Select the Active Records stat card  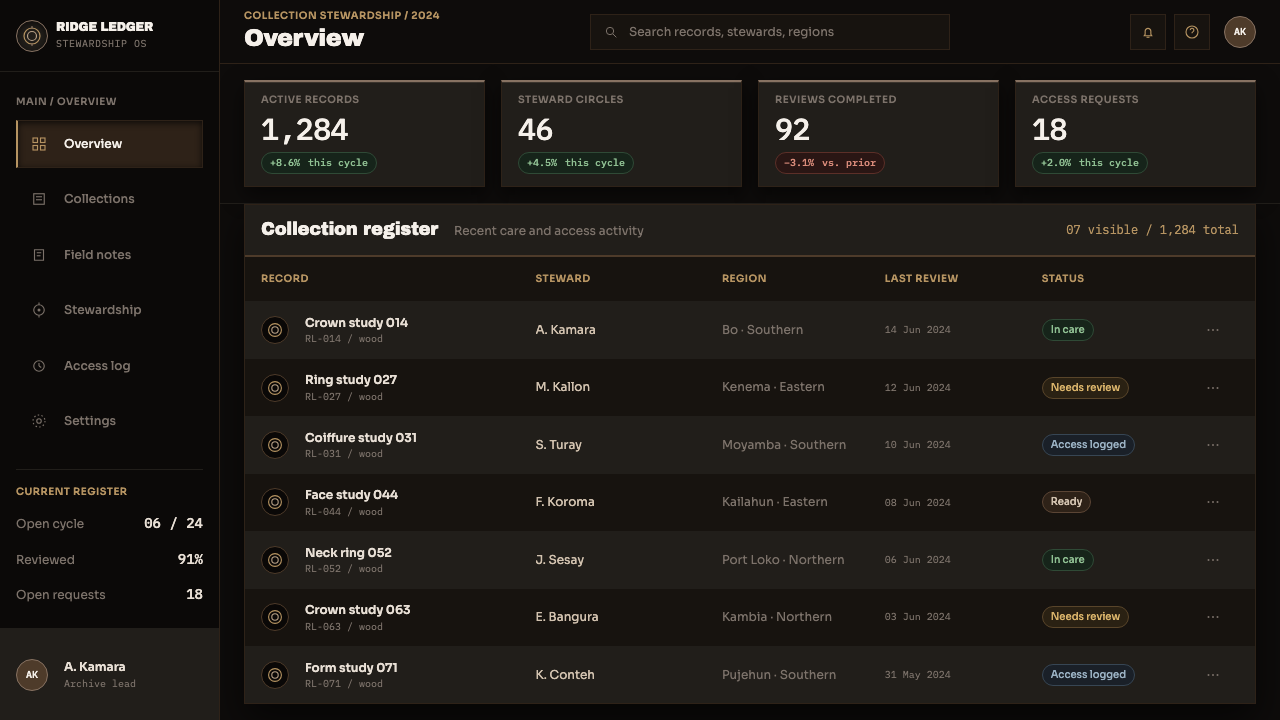coord(364,133)
